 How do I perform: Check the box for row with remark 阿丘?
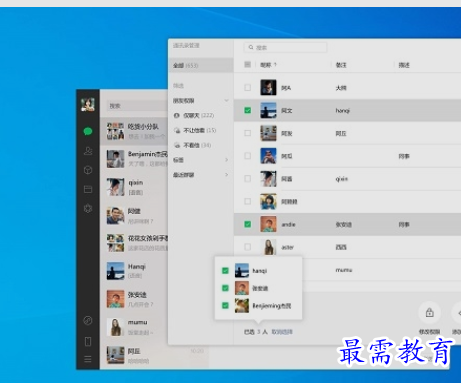click(x=248, y=133)
